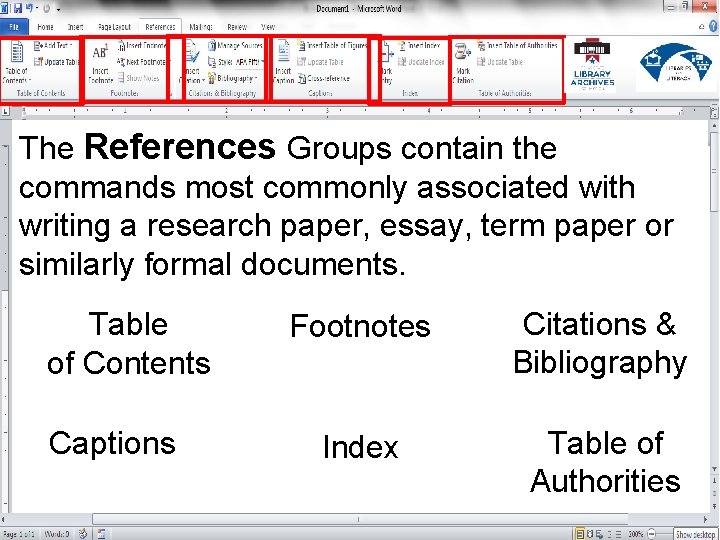This screenshot has width=720, height=540.
Task: Click the macro recording status bar icon
Action: (x=101, y=534)
